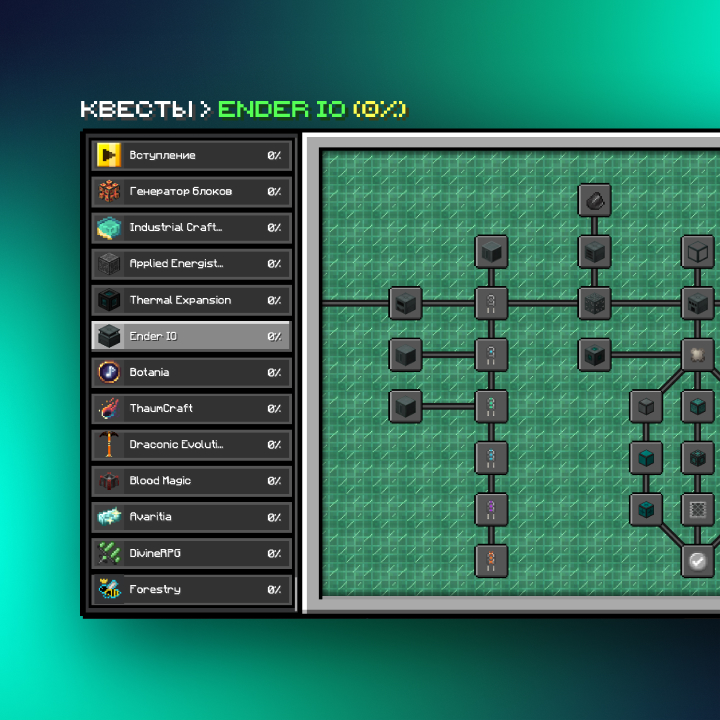This screenshot has height=720, width=720.
Task: Select the gray mesh grid quest node
Action: point(698,509)
